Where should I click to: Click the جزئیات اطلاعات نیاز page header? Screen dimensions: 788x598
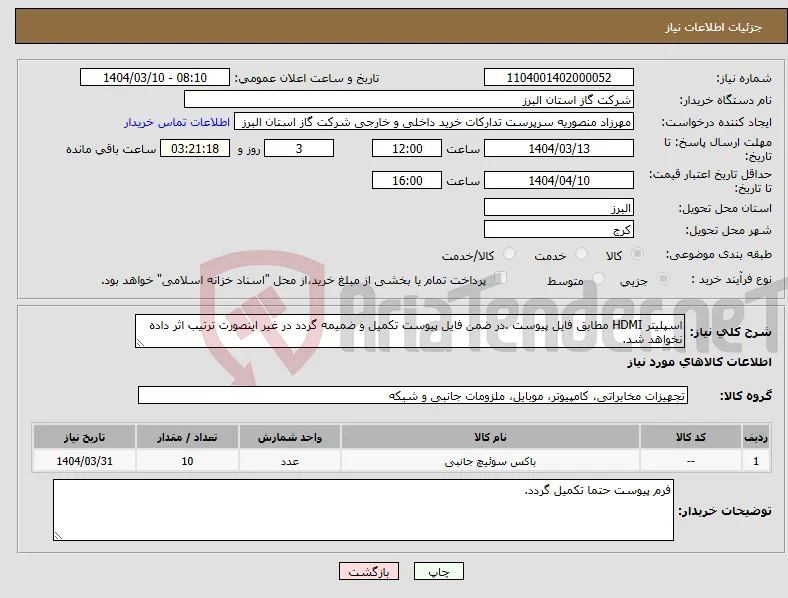[714, 27]
